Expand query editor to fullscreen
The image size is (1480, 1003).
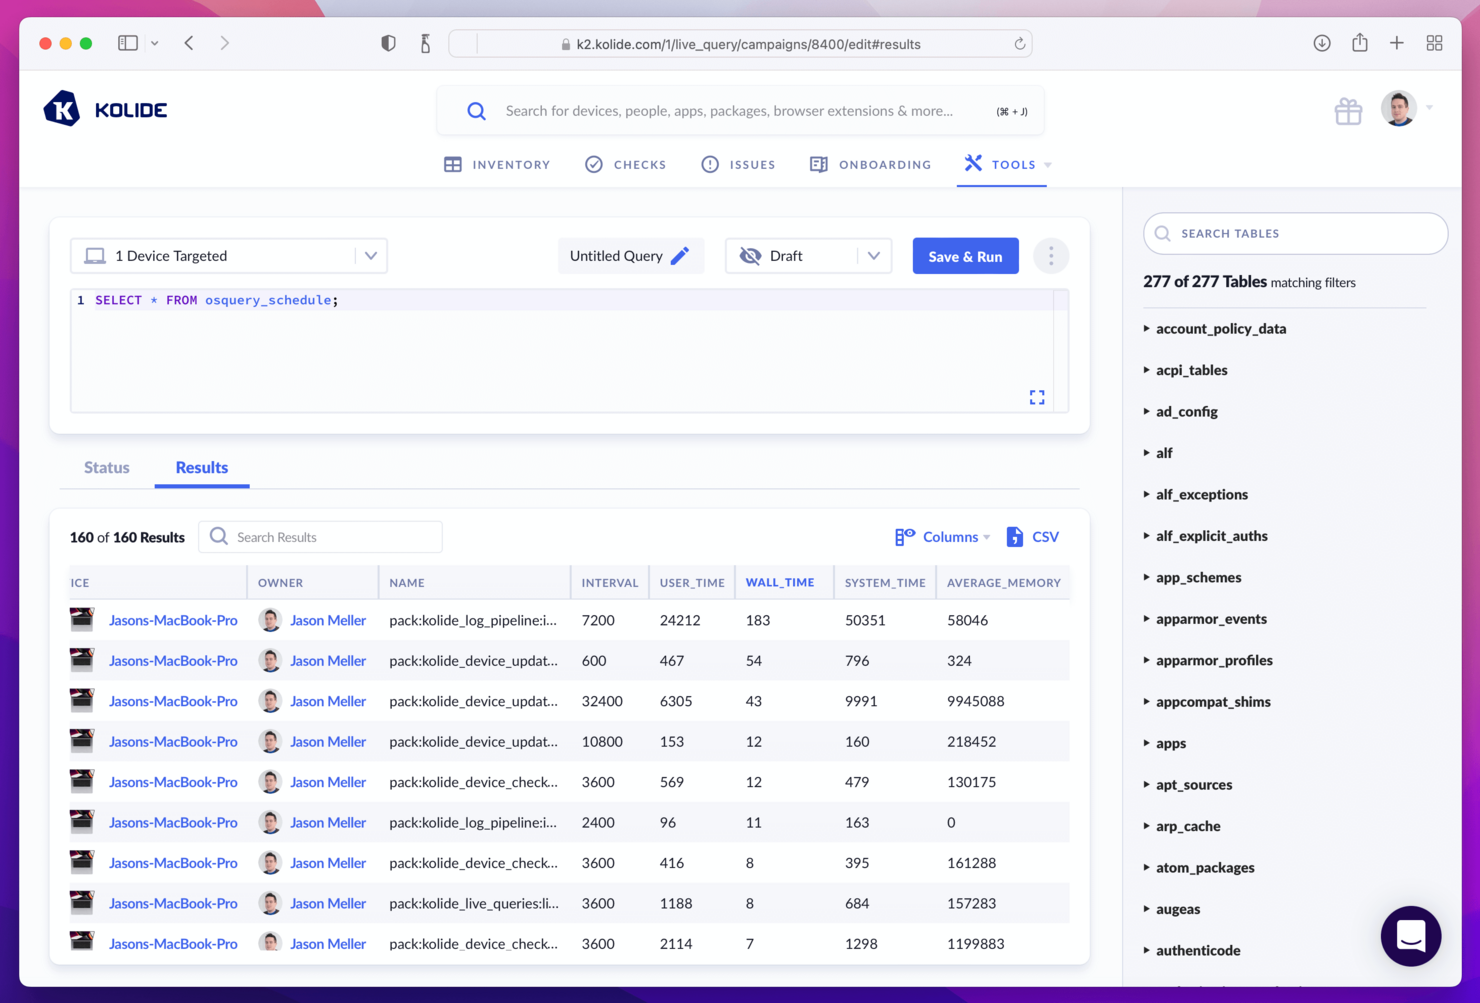point(1037,397)
